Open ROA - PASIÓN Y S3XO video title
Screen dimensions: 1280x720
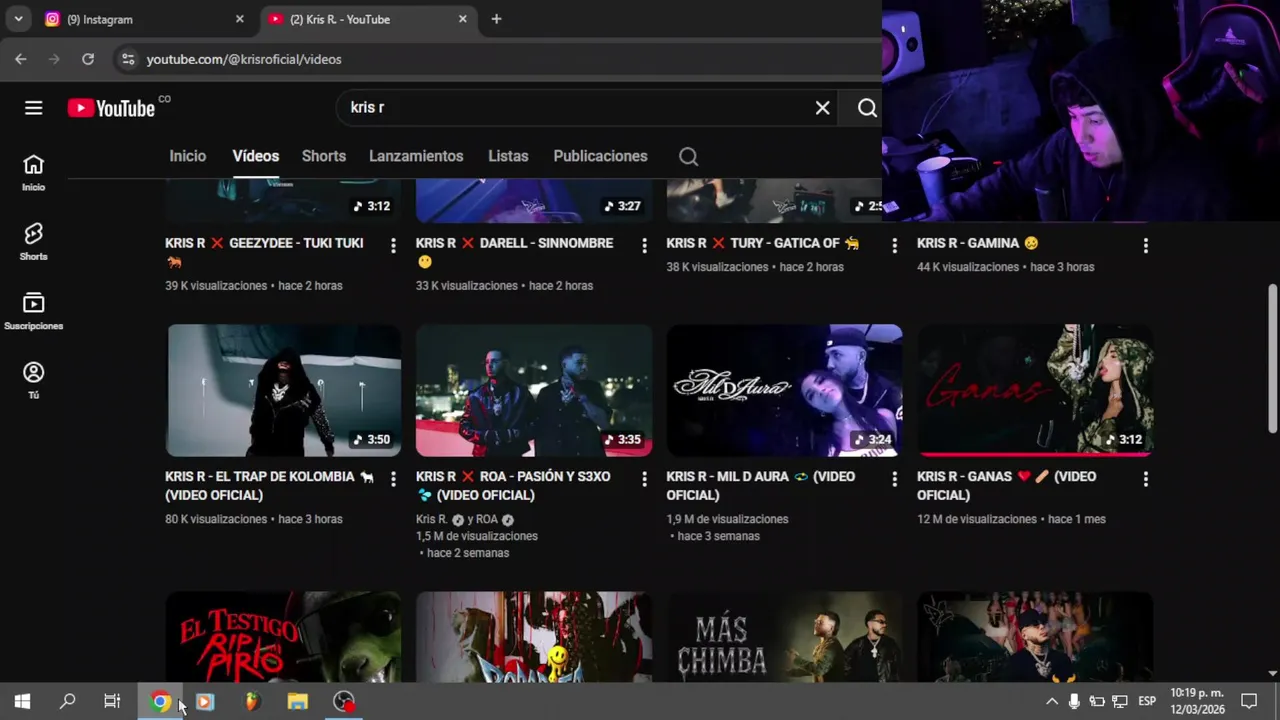[513, 486]
